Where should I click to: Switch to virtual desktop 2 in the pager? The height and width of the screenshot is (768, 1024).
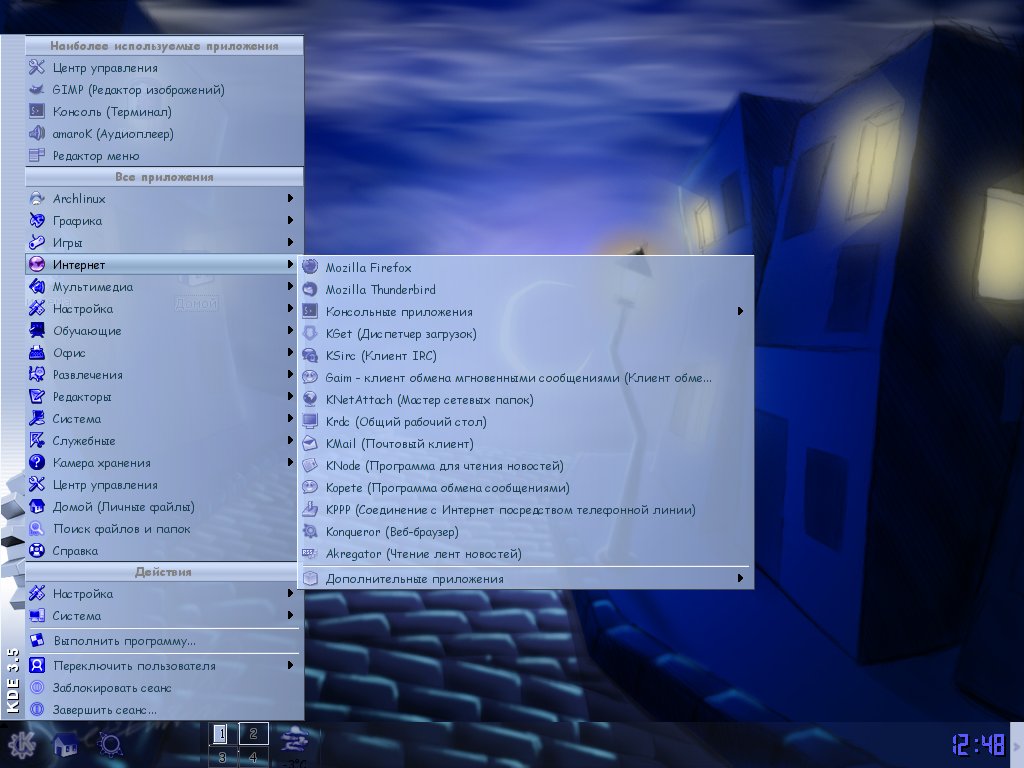253,734
